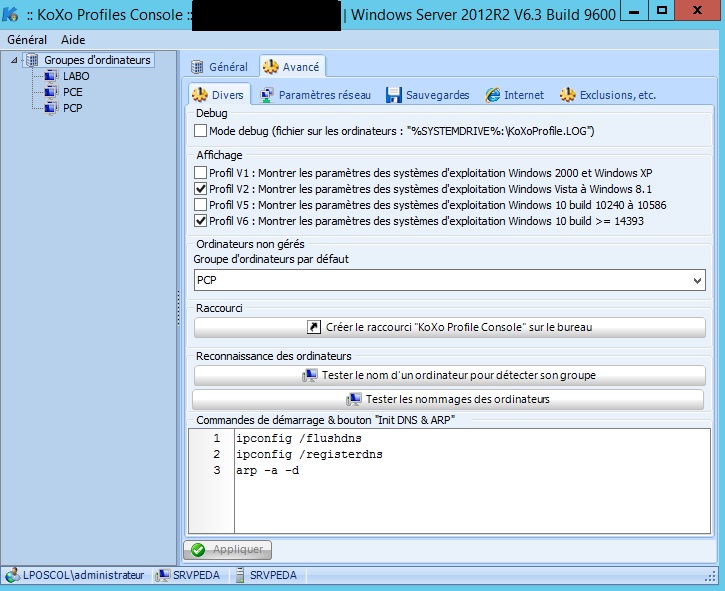Click the vertical splitter grip between panels
The image size is (725, 591).
click(x=178, y=308)
